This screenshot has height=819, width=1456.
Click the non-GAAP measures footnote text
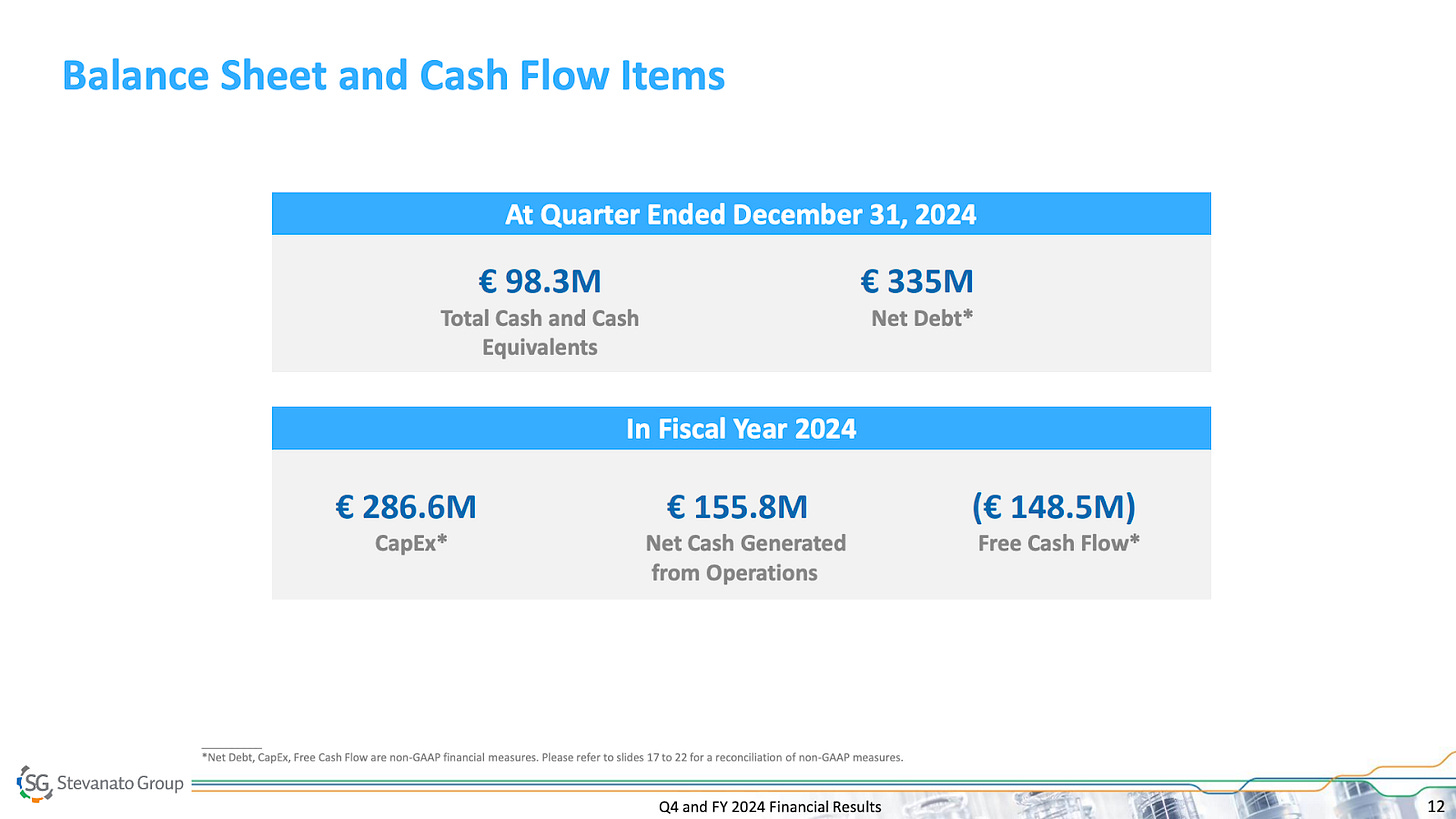[x=552, y=757]
